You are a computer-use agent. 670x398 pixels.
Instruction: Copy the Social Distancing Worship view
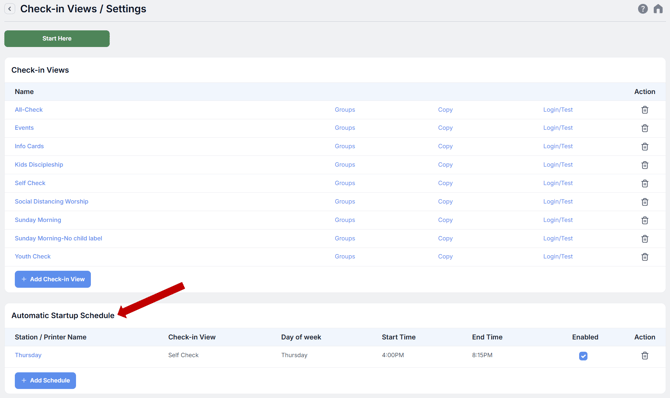445,201
